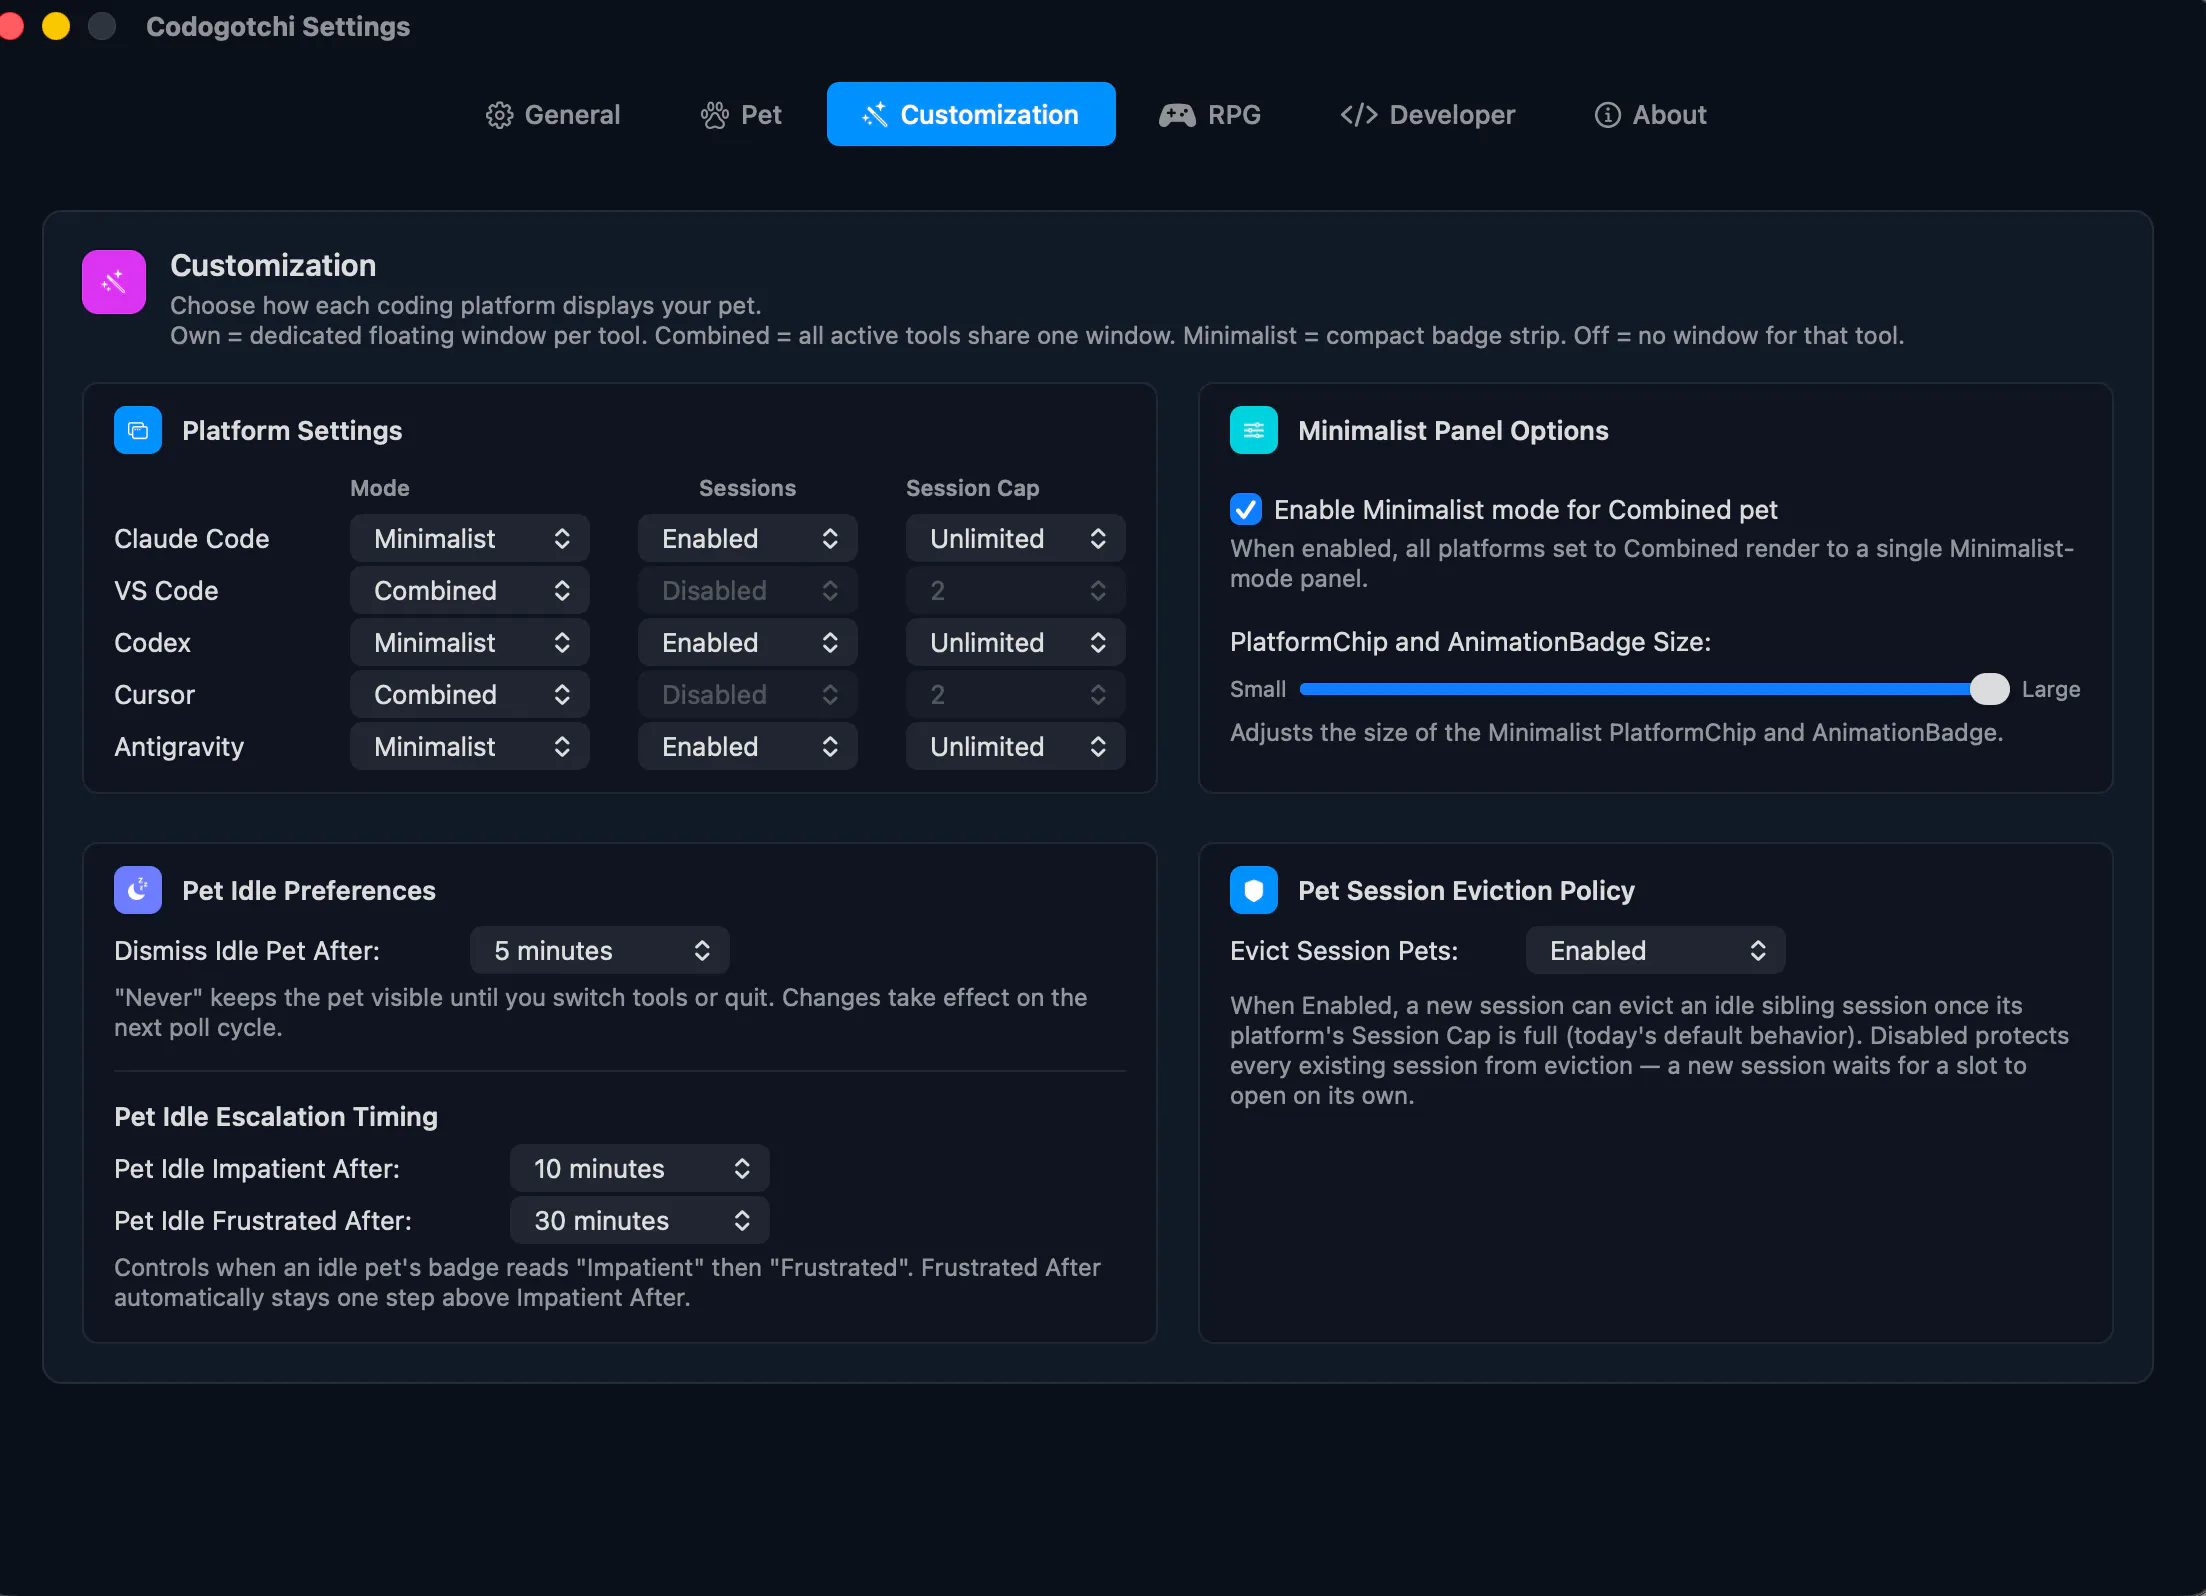
Task: Open Antigravity Sessions dropdown
Action: point(748,747)
